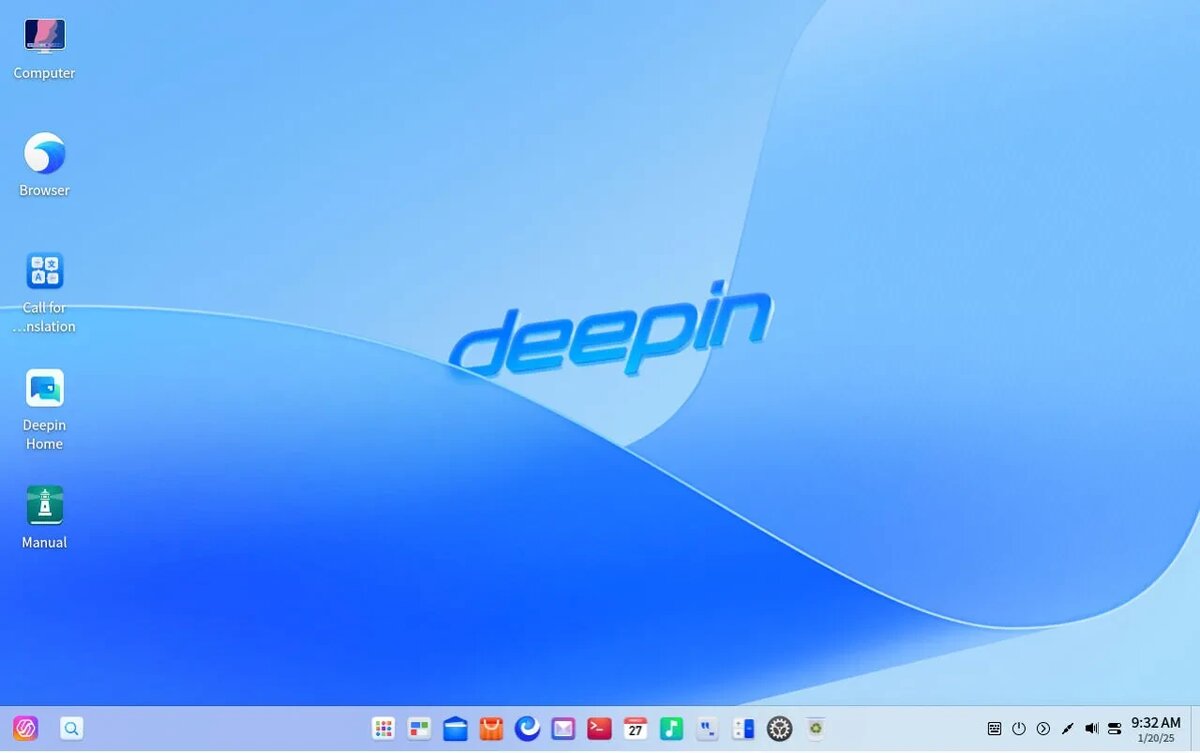This screenshot has height=753, width=1200.
Task: Open the green Music player dock icon
Action: 671,729
